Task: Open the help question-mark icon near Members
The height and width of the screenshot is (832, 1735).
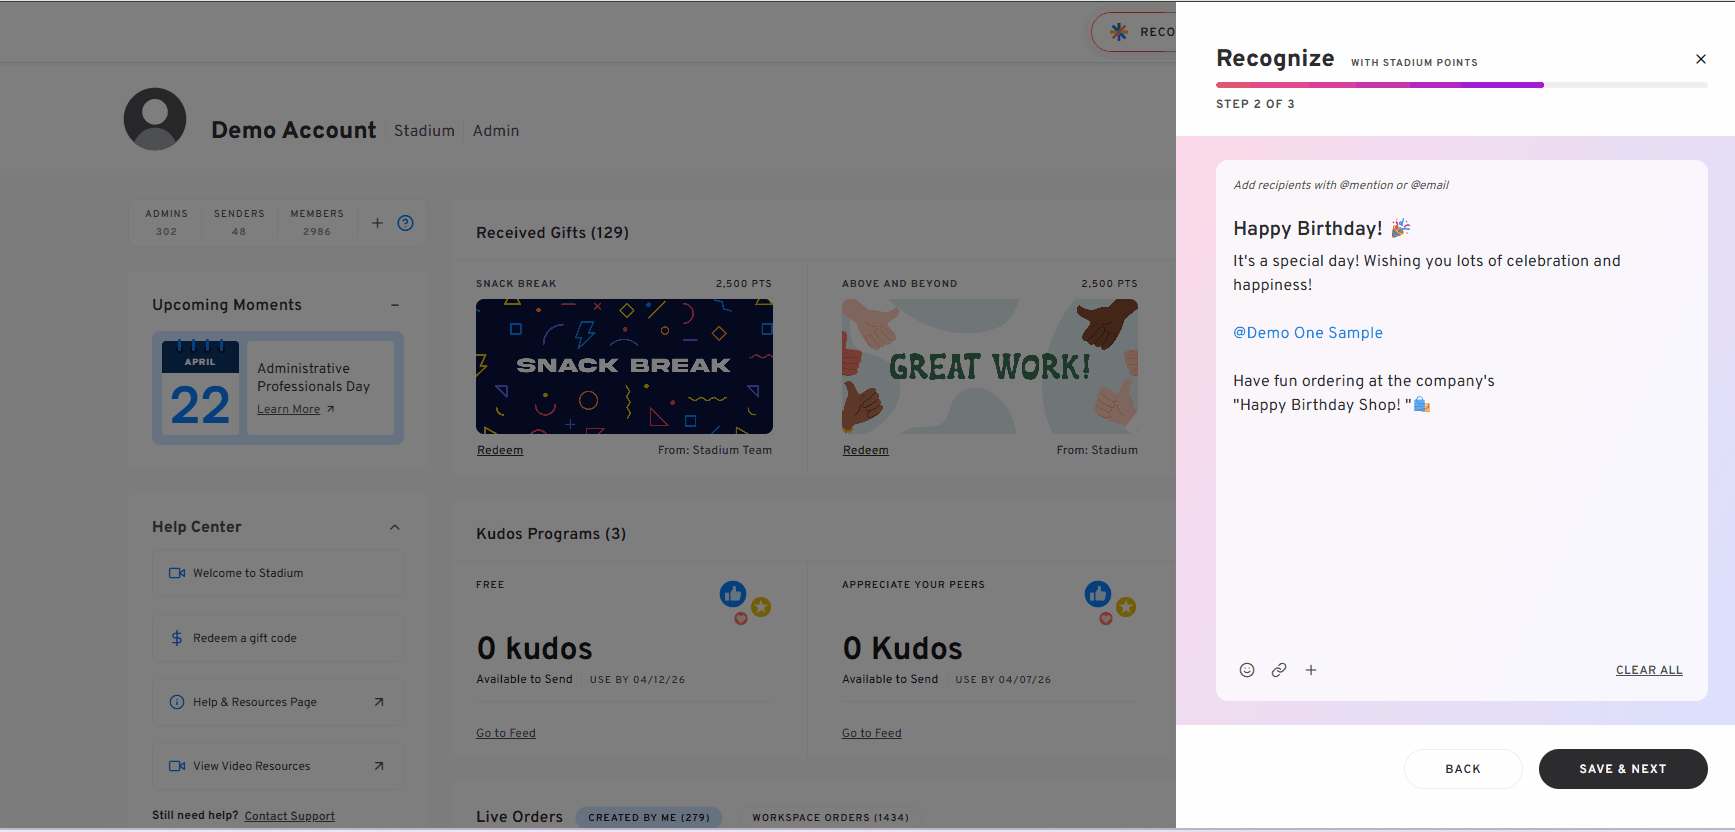Action: (x=405, y=223)
